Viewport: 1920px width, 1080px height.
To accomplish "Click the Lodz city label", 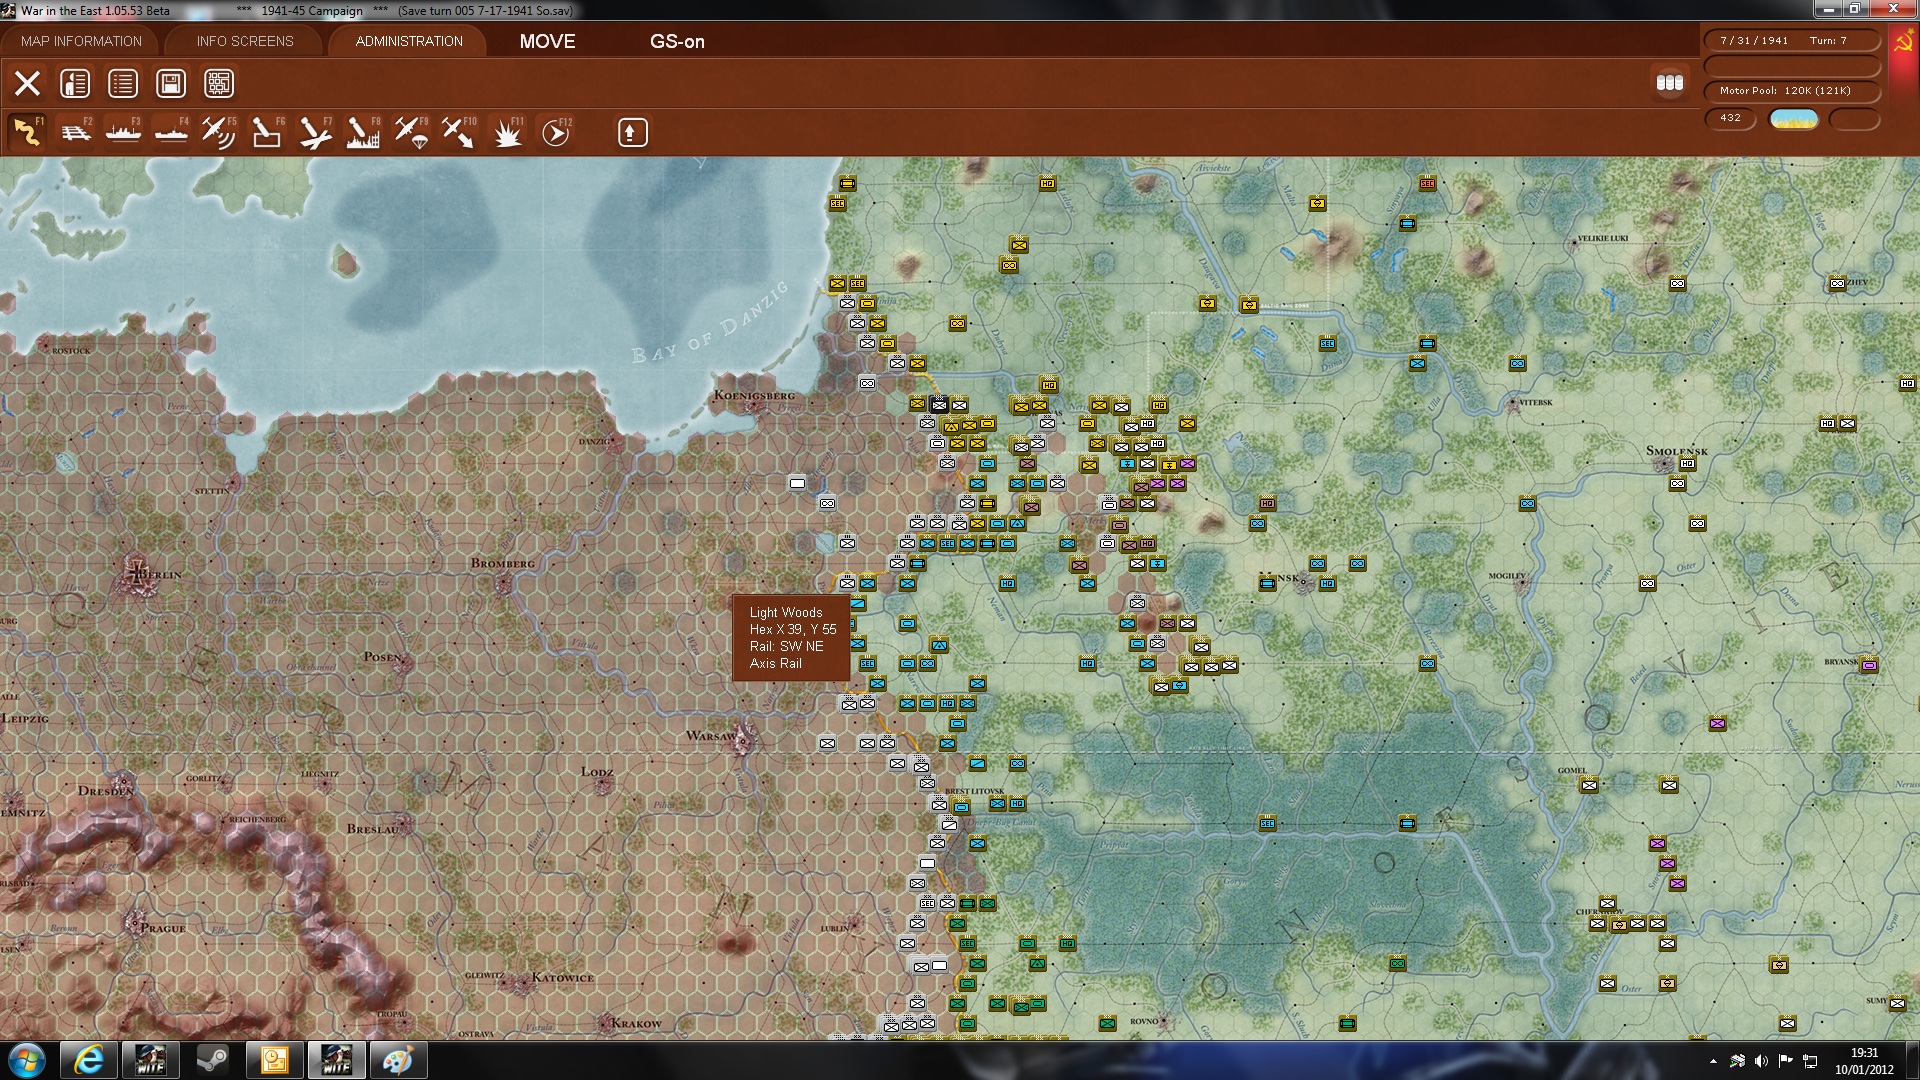I will coord(596,772).
